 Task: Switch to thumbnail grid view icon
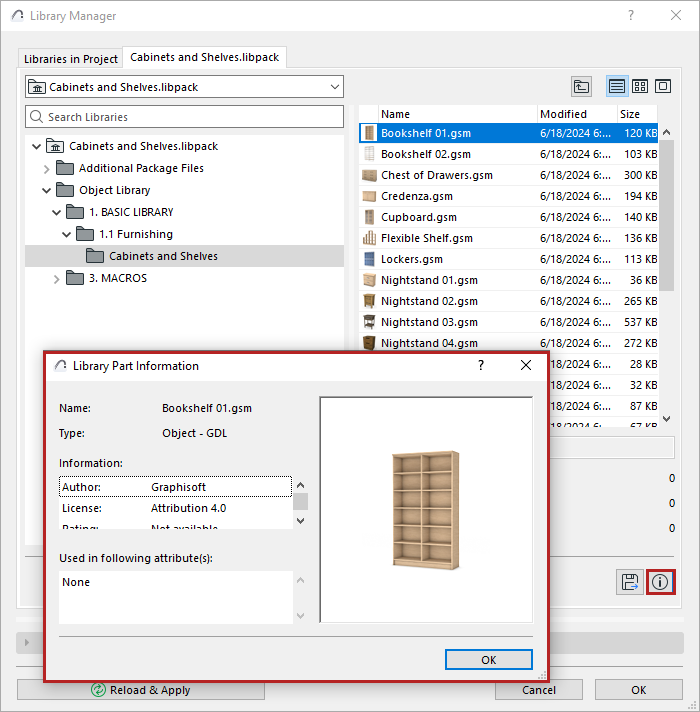click(640, 86)
